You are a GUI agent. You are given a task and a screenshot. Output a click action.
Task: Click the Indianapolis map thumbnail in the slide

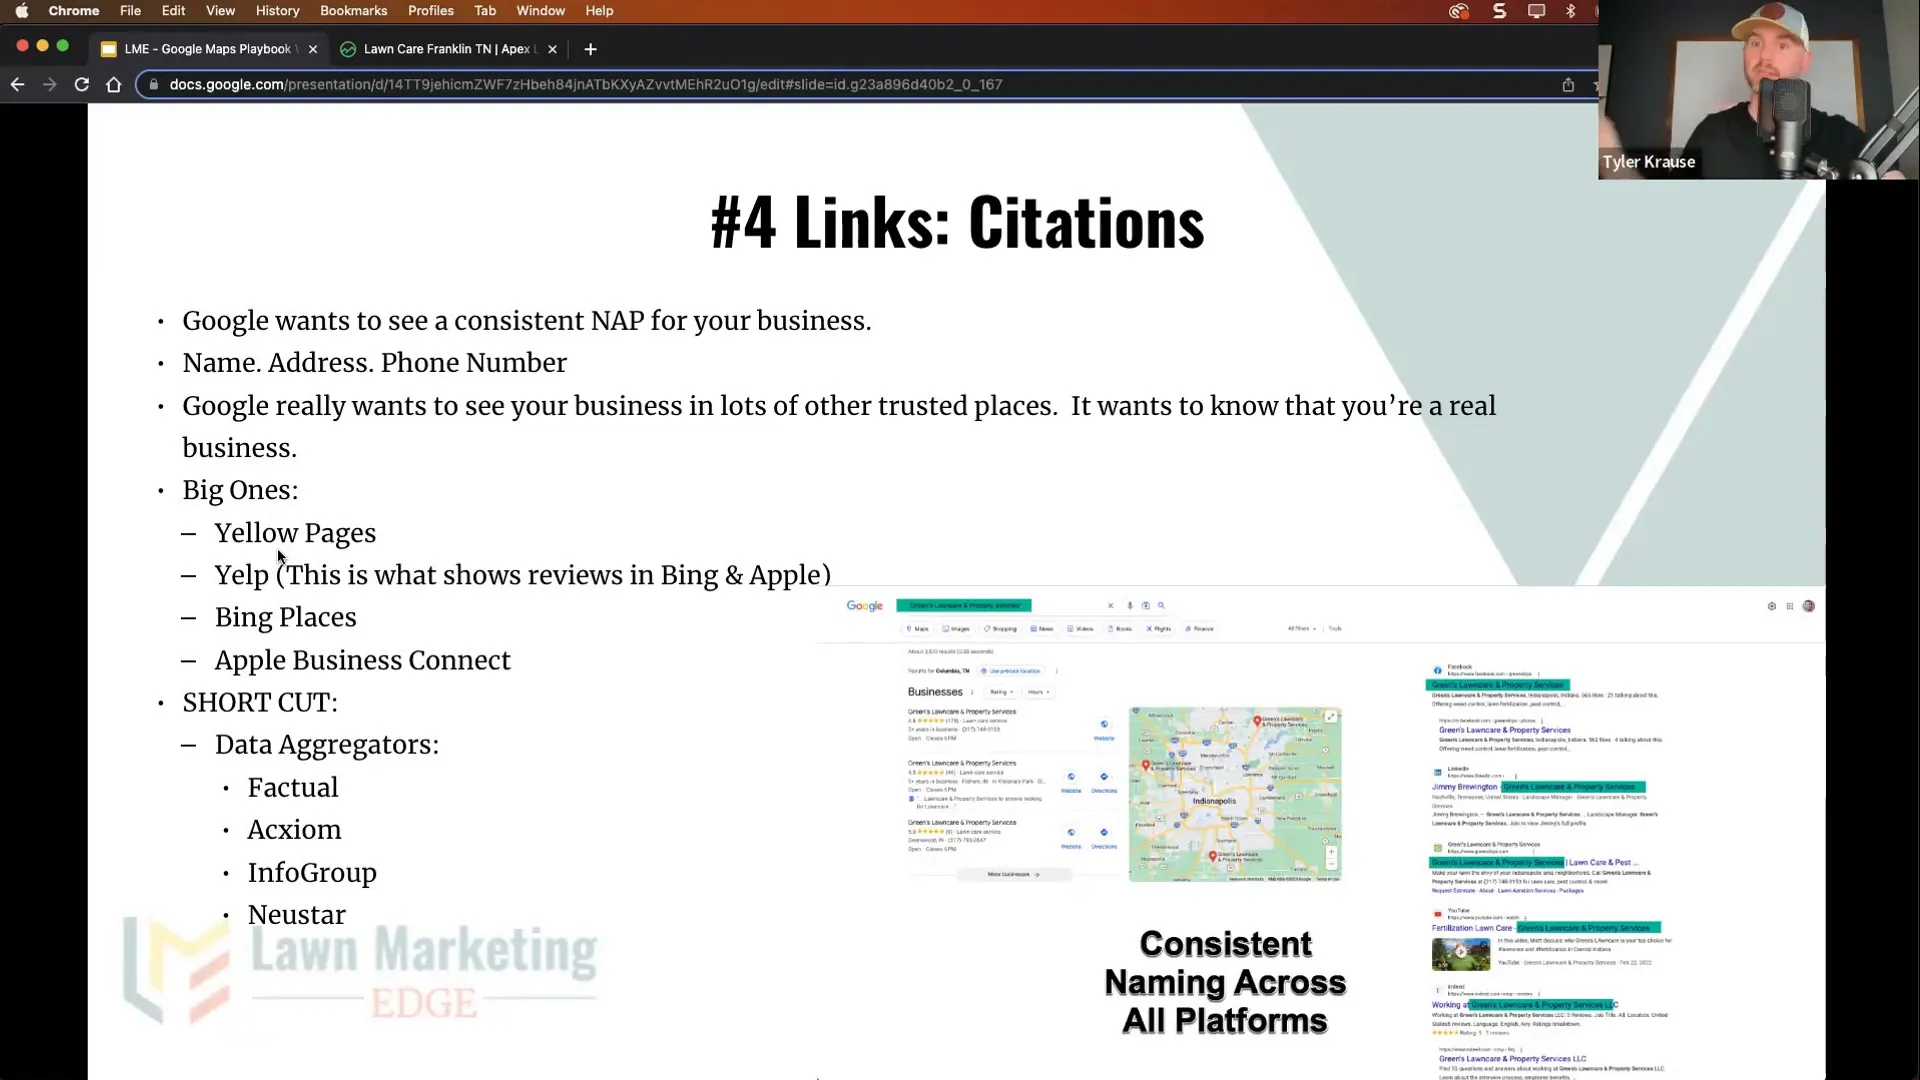1235,794
